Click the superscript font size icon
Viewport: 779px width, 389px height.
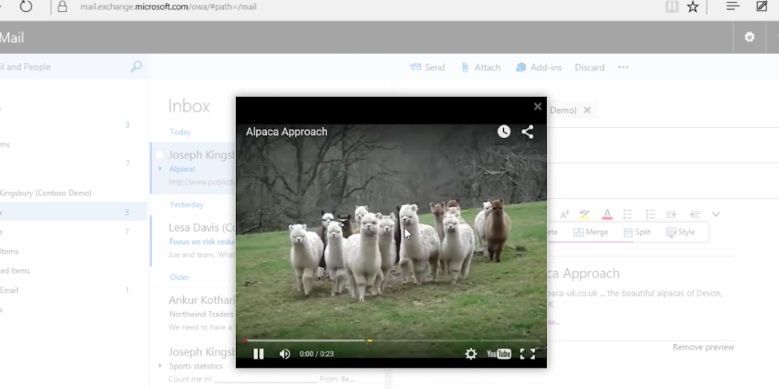[x=564, y=215]
